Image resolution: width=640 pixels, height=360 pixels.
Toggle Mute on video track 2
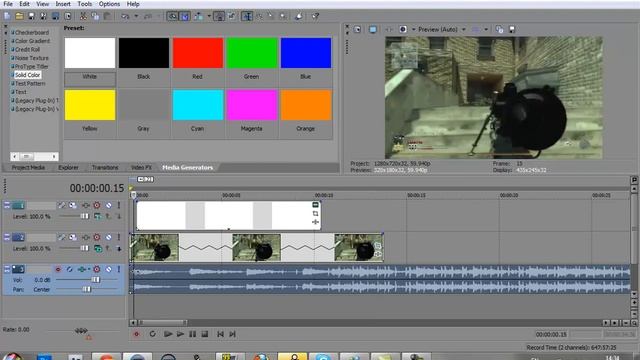coord(109,237)
